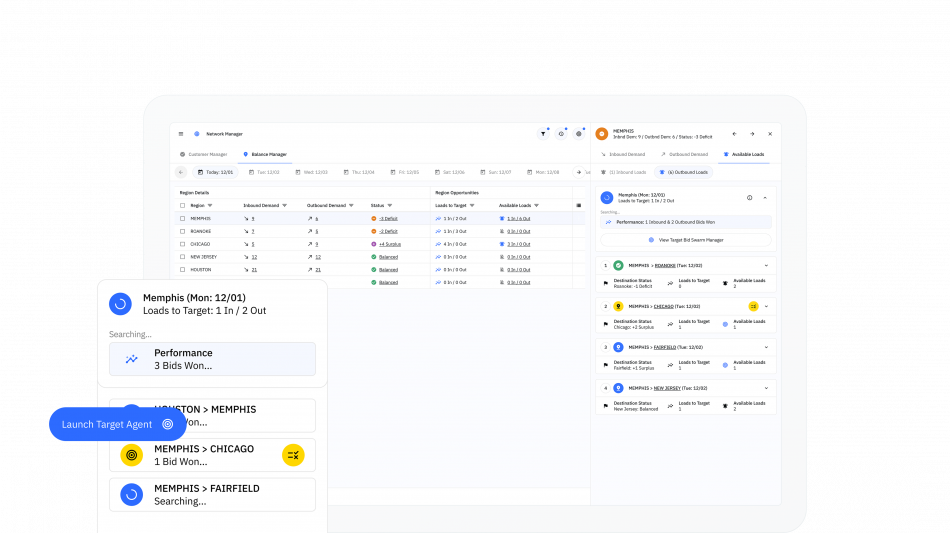Click the info icon in Memphis (Mon: 12/01) panel

coord(749,197)
